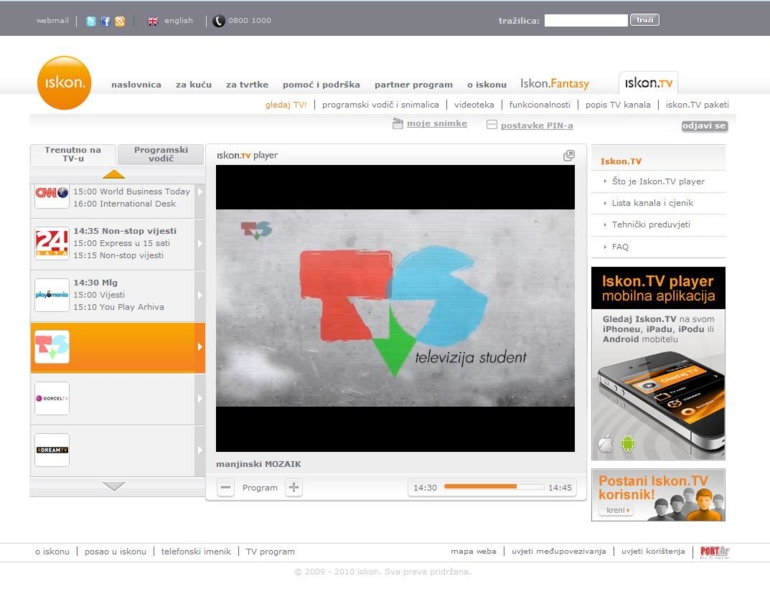This screenshot has width=770, height=591.
Task: Click the odjavi se button
Action: tap(704, 126)
